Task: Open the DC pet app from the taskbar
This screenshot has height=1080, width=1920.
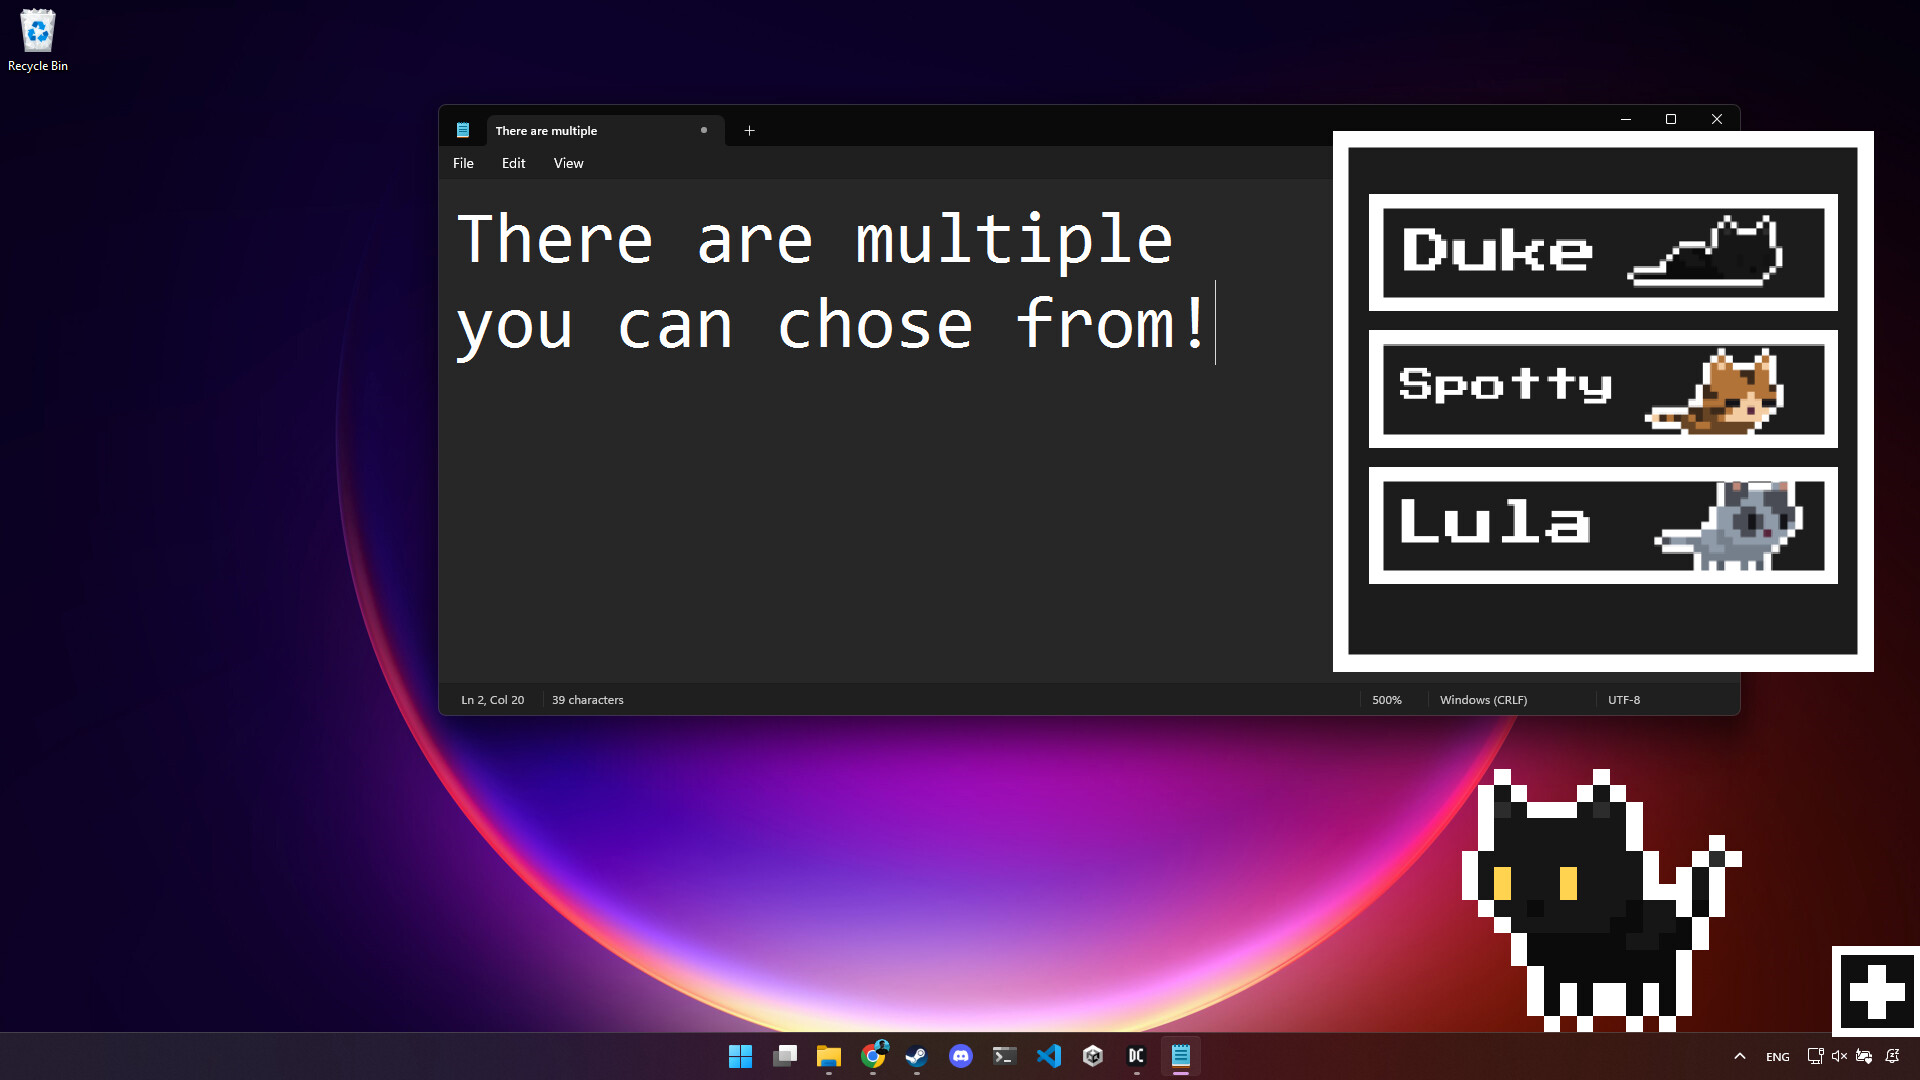Action: pos(1136,1056)
